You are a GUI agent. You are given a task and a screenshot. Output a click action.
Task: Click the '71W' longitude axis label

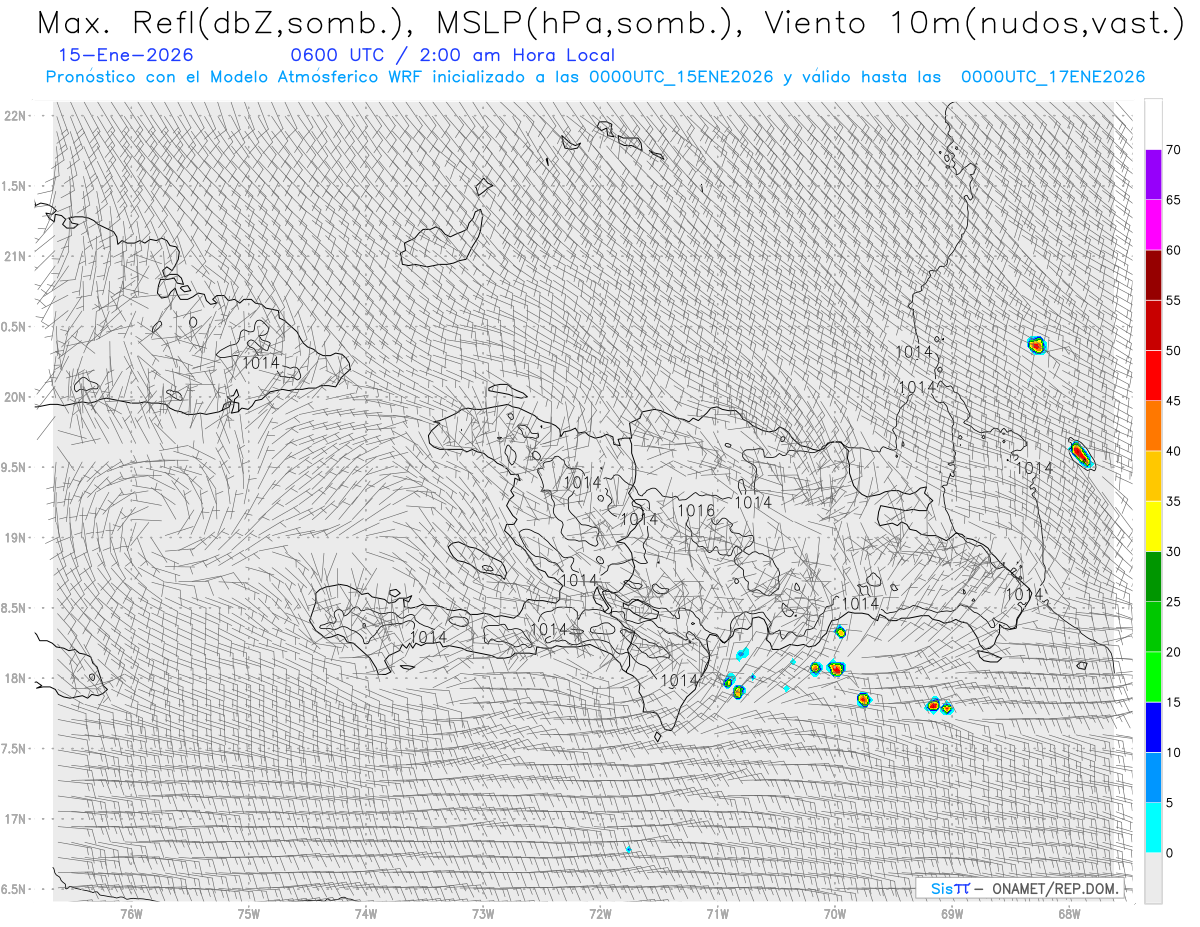coord(717,913)
